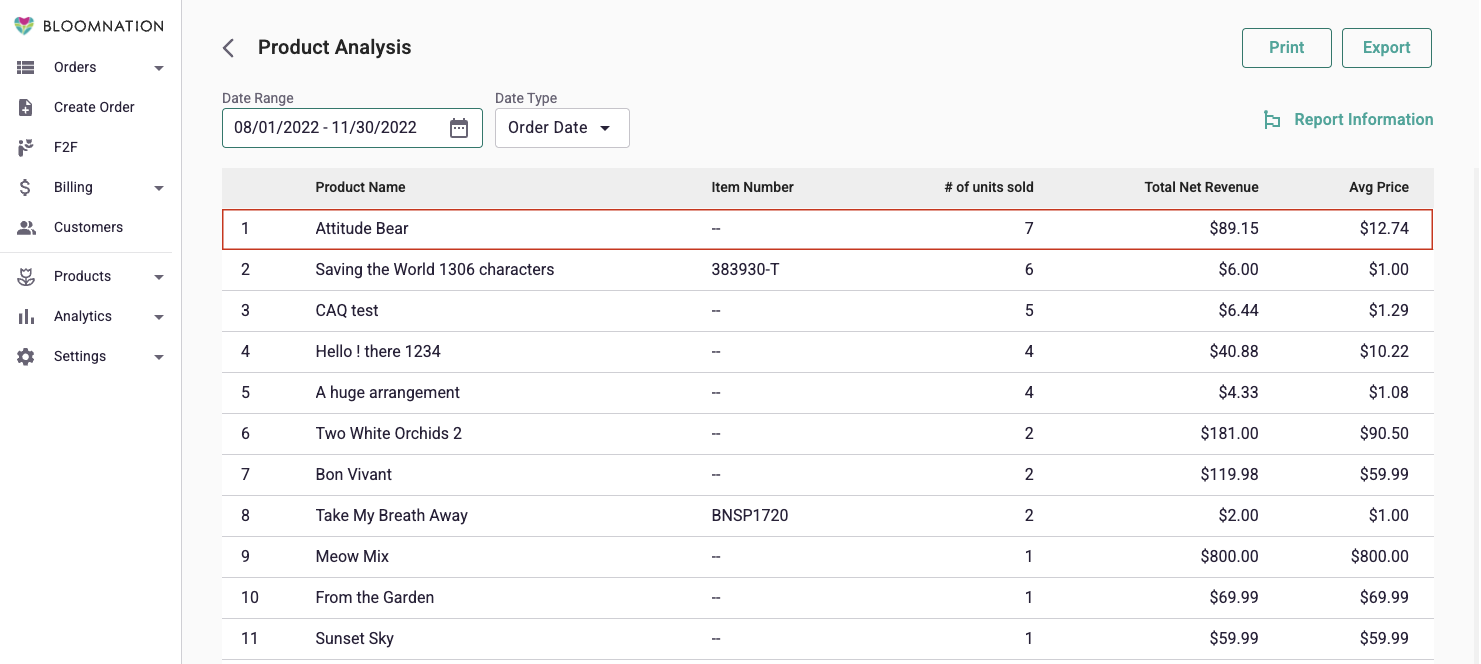
Task: Open the Billing menu entry
Action: coord(75,187)
